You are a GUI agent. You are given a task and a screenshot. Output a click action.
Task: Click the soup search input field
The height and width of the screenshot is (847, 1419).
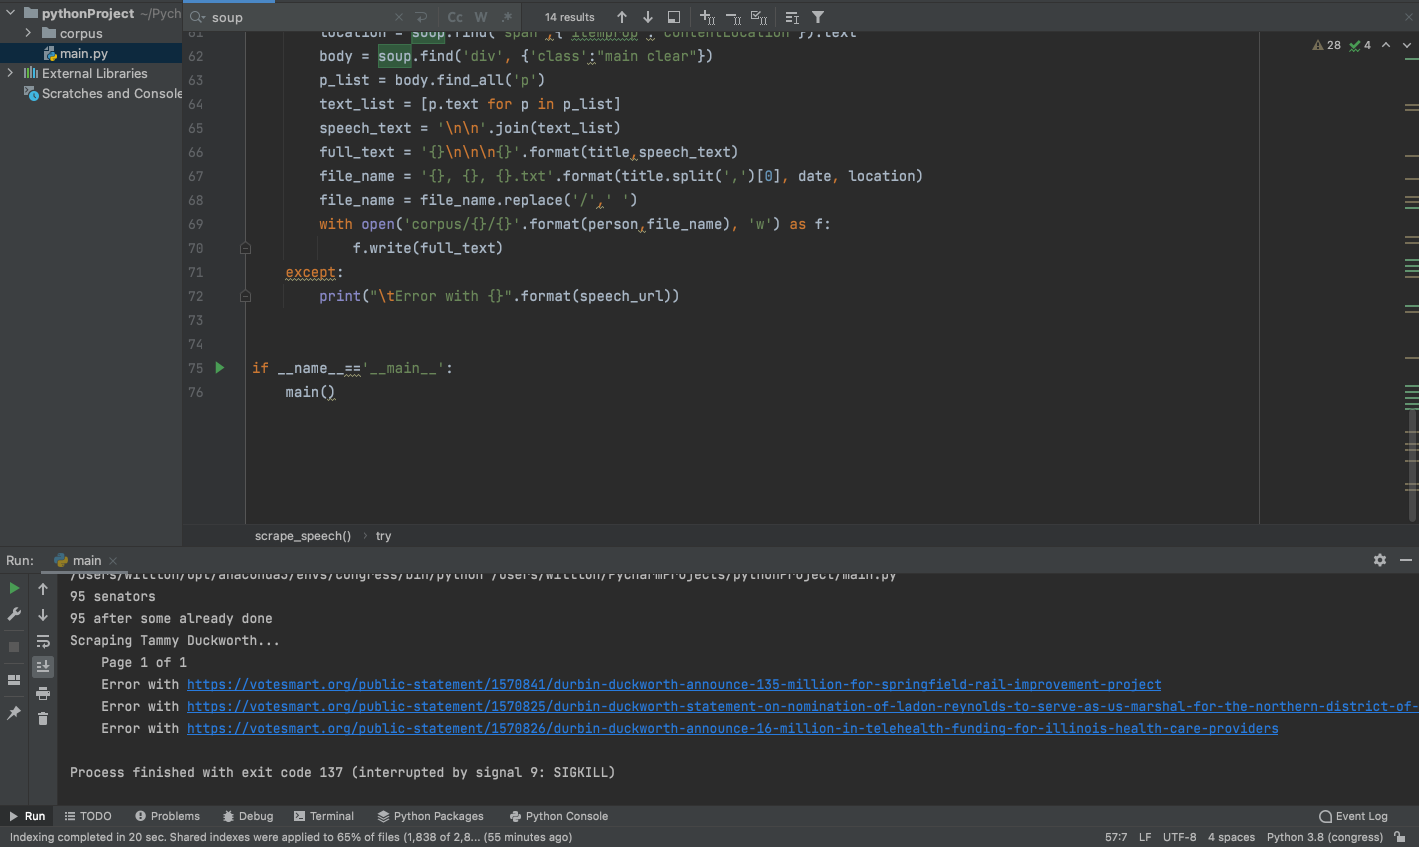(x=298, y=17)
